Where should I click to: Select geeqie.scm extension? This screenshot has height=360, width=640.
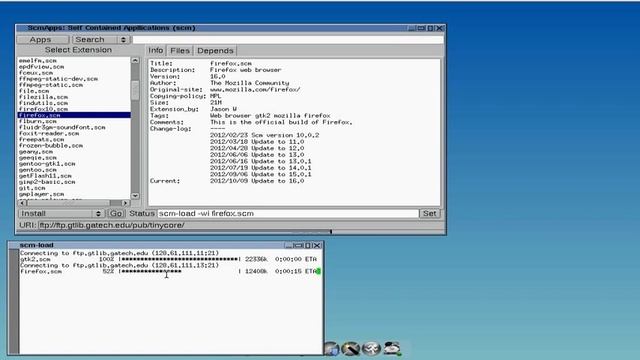74,158
